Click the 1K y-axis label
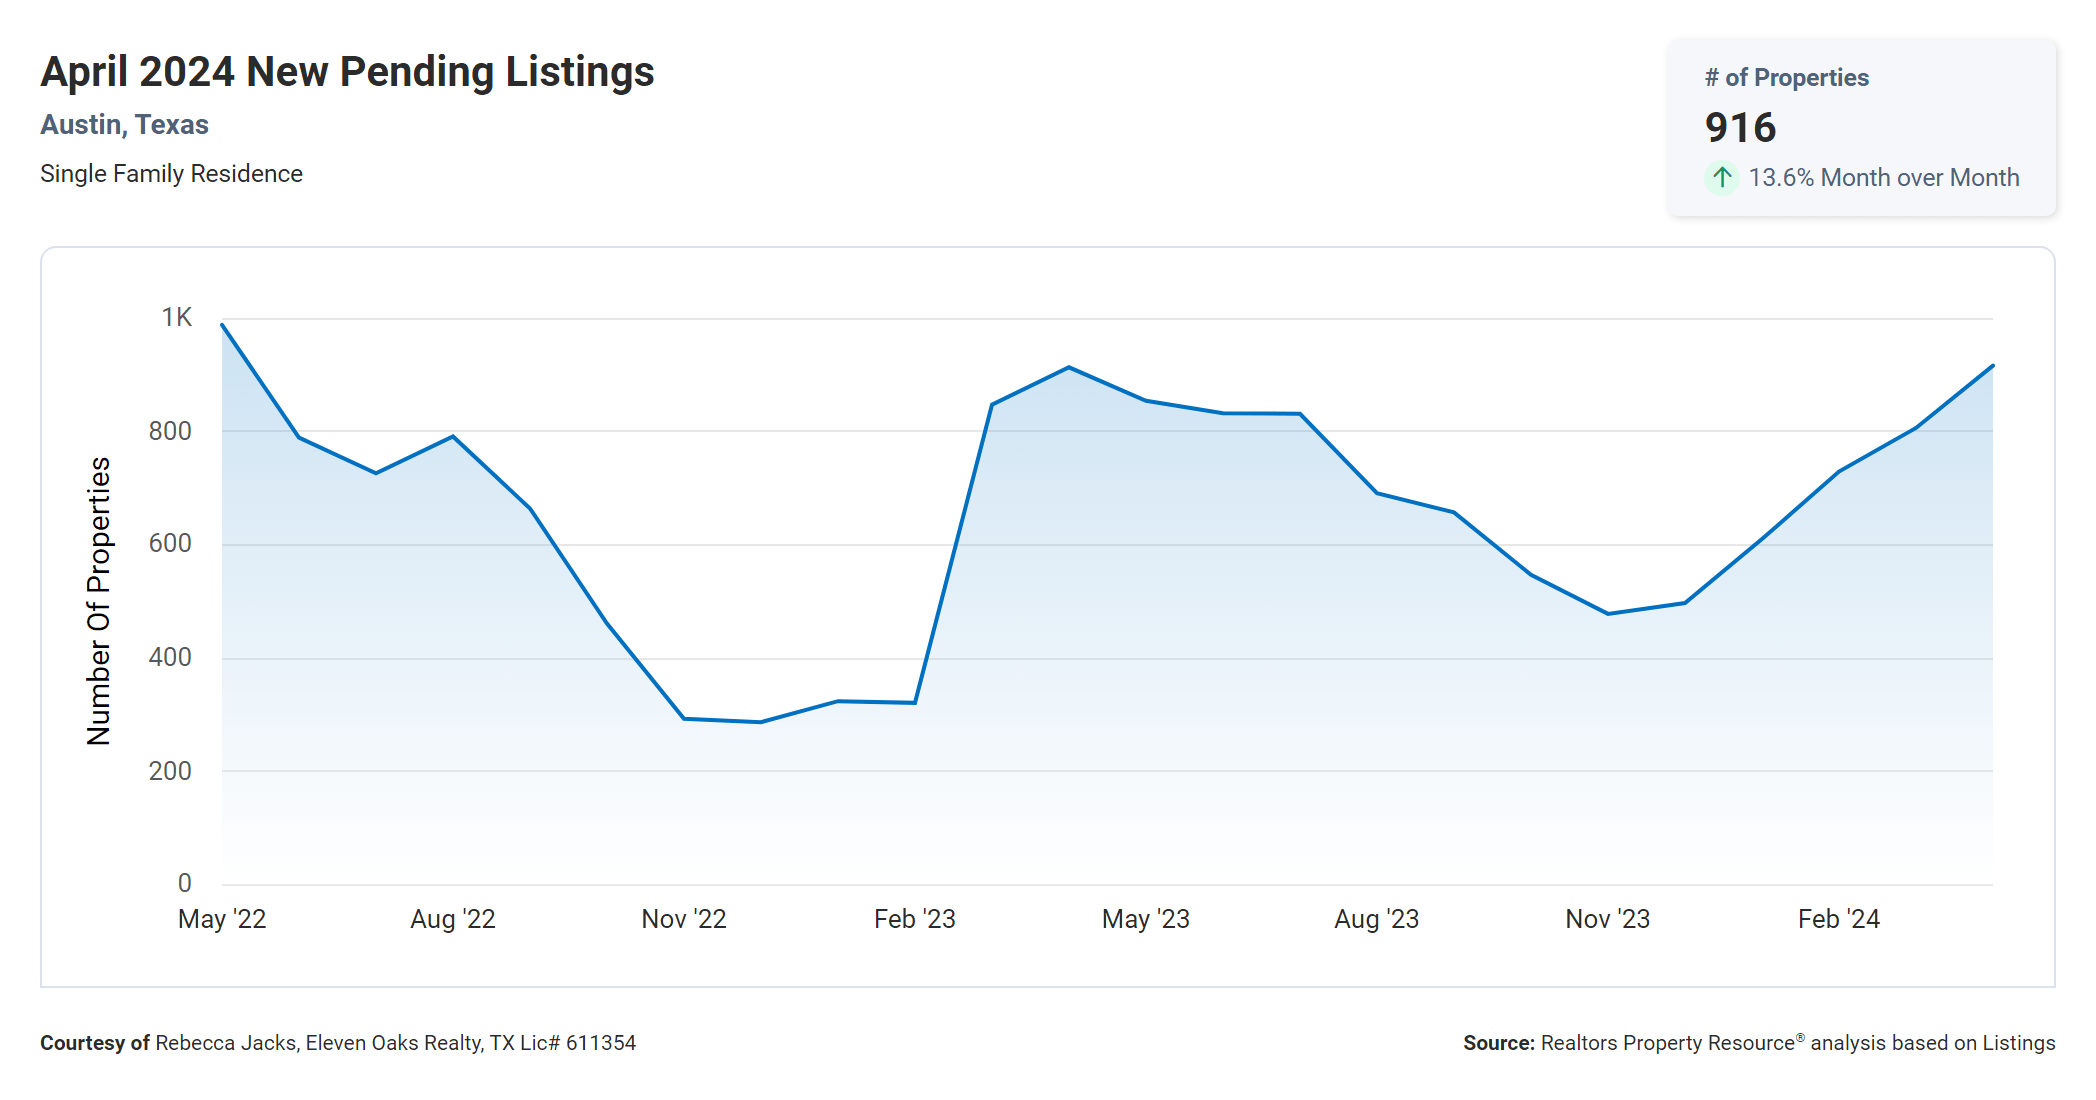 point(176,318)
